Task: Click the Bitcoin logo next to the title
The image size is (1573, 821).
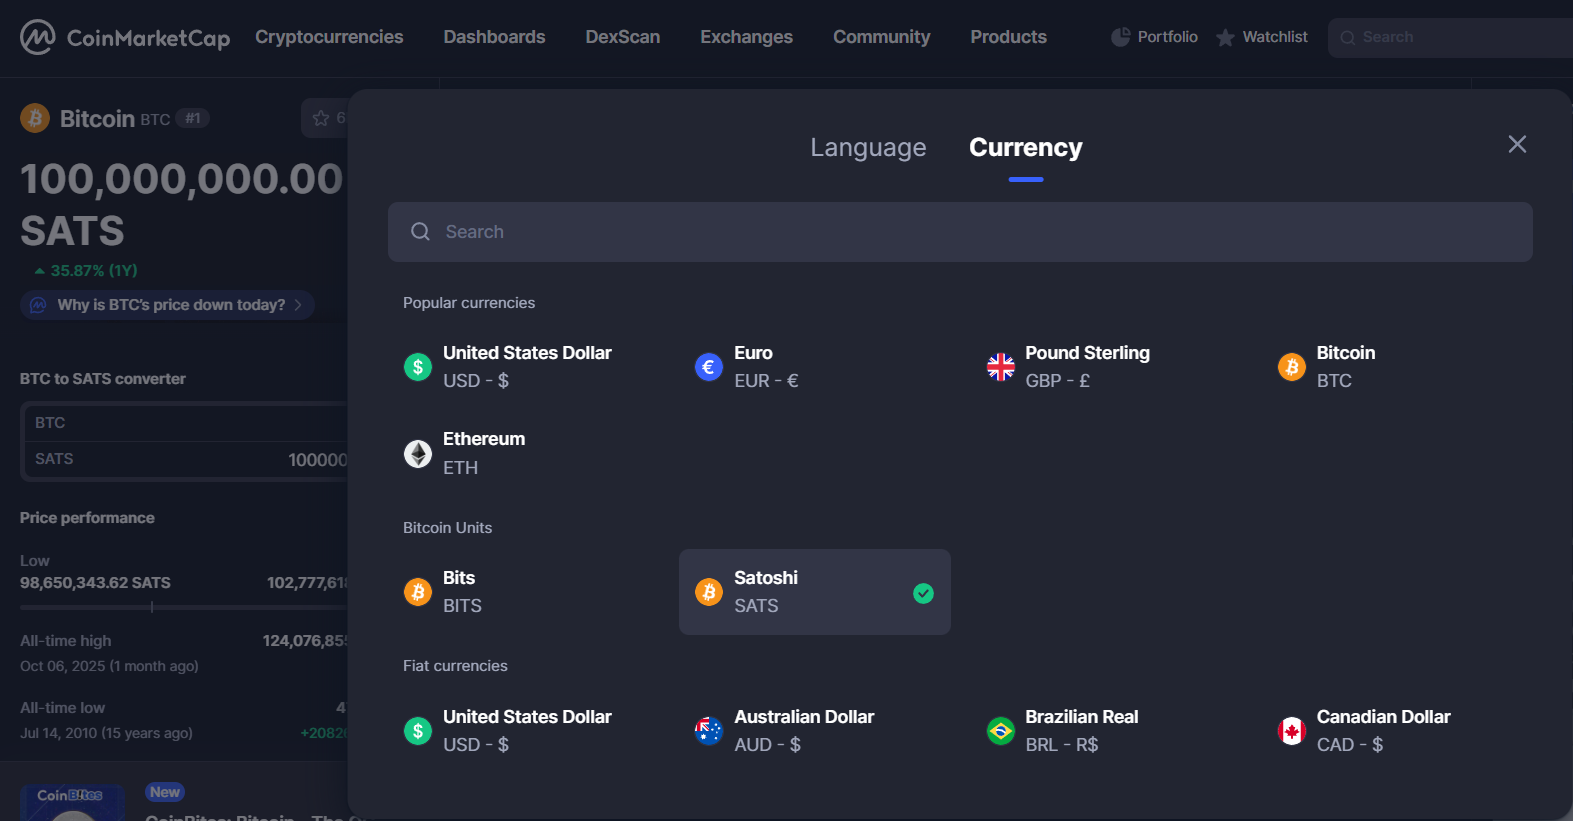Action: [x=35, y=118]
